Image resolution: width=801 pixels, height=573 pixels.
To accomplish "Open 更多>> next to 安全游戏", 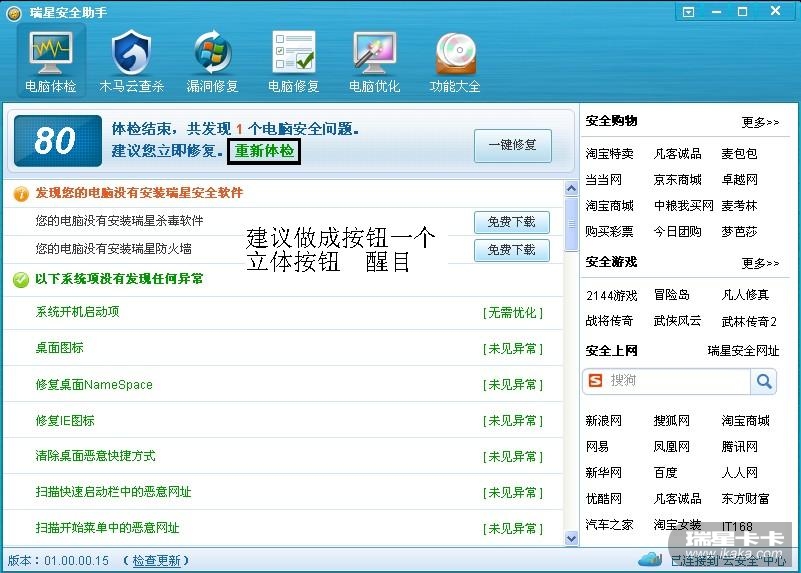I will 760,263.
